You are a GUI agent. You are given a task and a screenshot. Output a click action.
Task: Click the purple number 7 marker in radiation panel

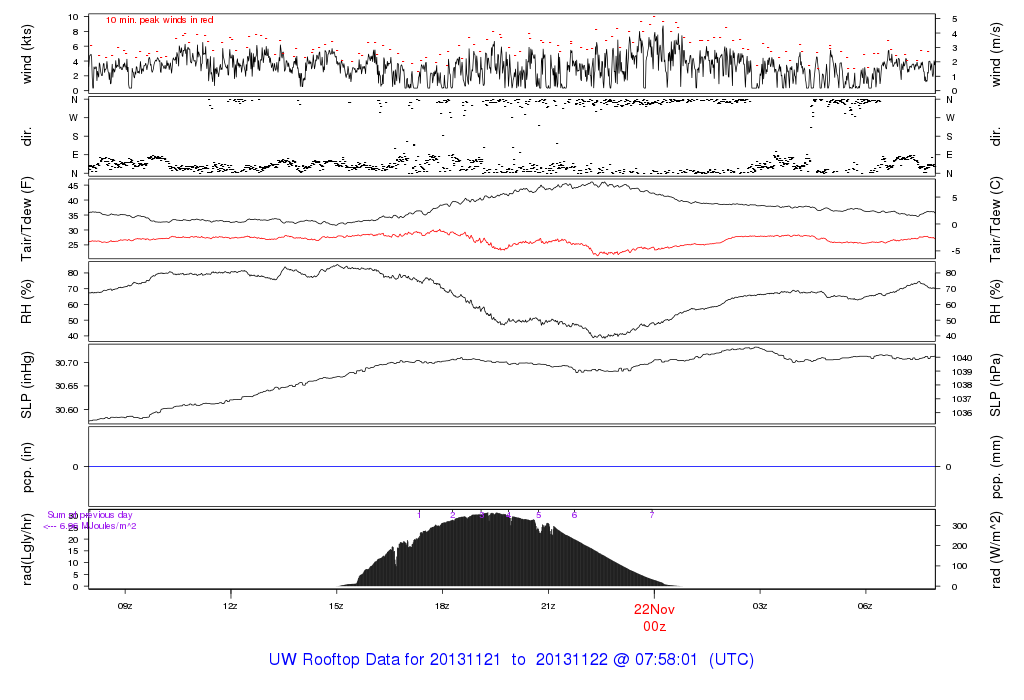[651, 514]
